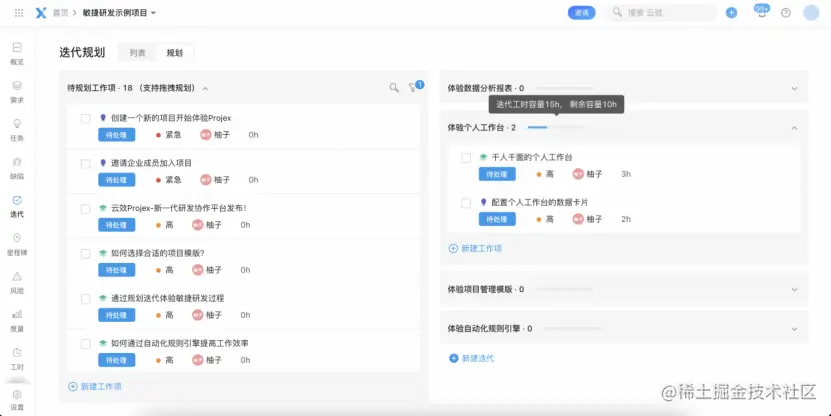
Task: Open 待处理 status of 创建一个新的项目开始体验Projex
Action: point(117,135)
